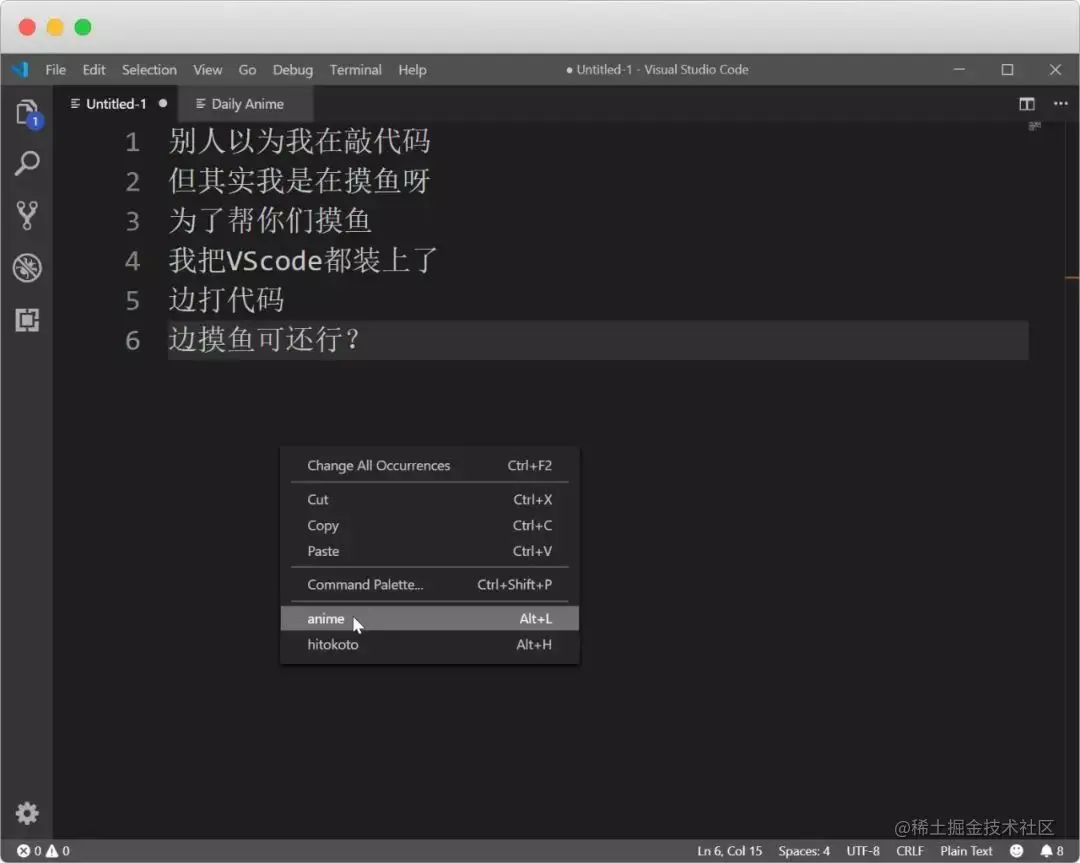Choose Copy in the context menu
1080x863 pixels.
430,526
